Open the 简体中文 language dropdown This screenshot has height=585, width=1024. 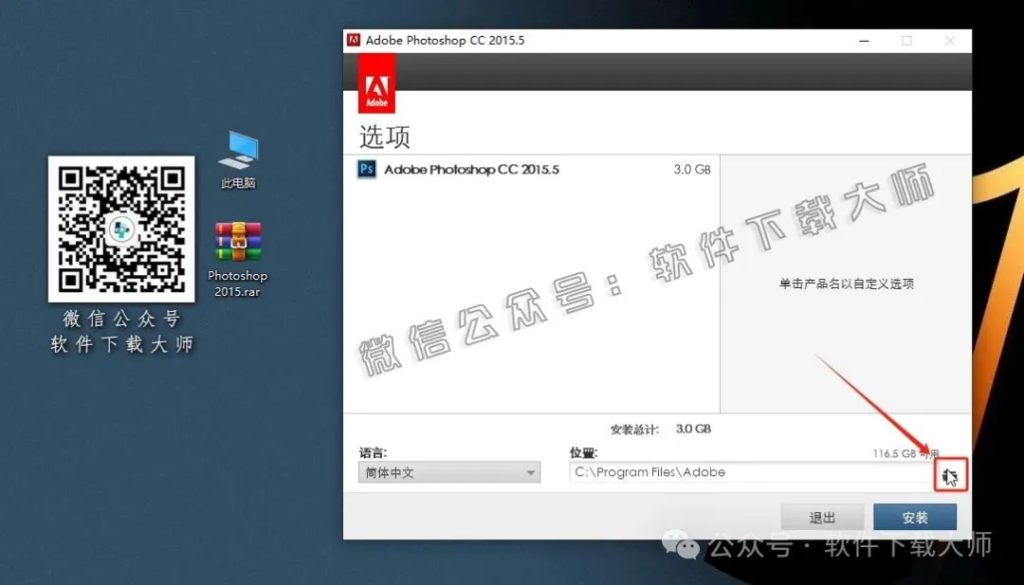click(x=448, y=472)
